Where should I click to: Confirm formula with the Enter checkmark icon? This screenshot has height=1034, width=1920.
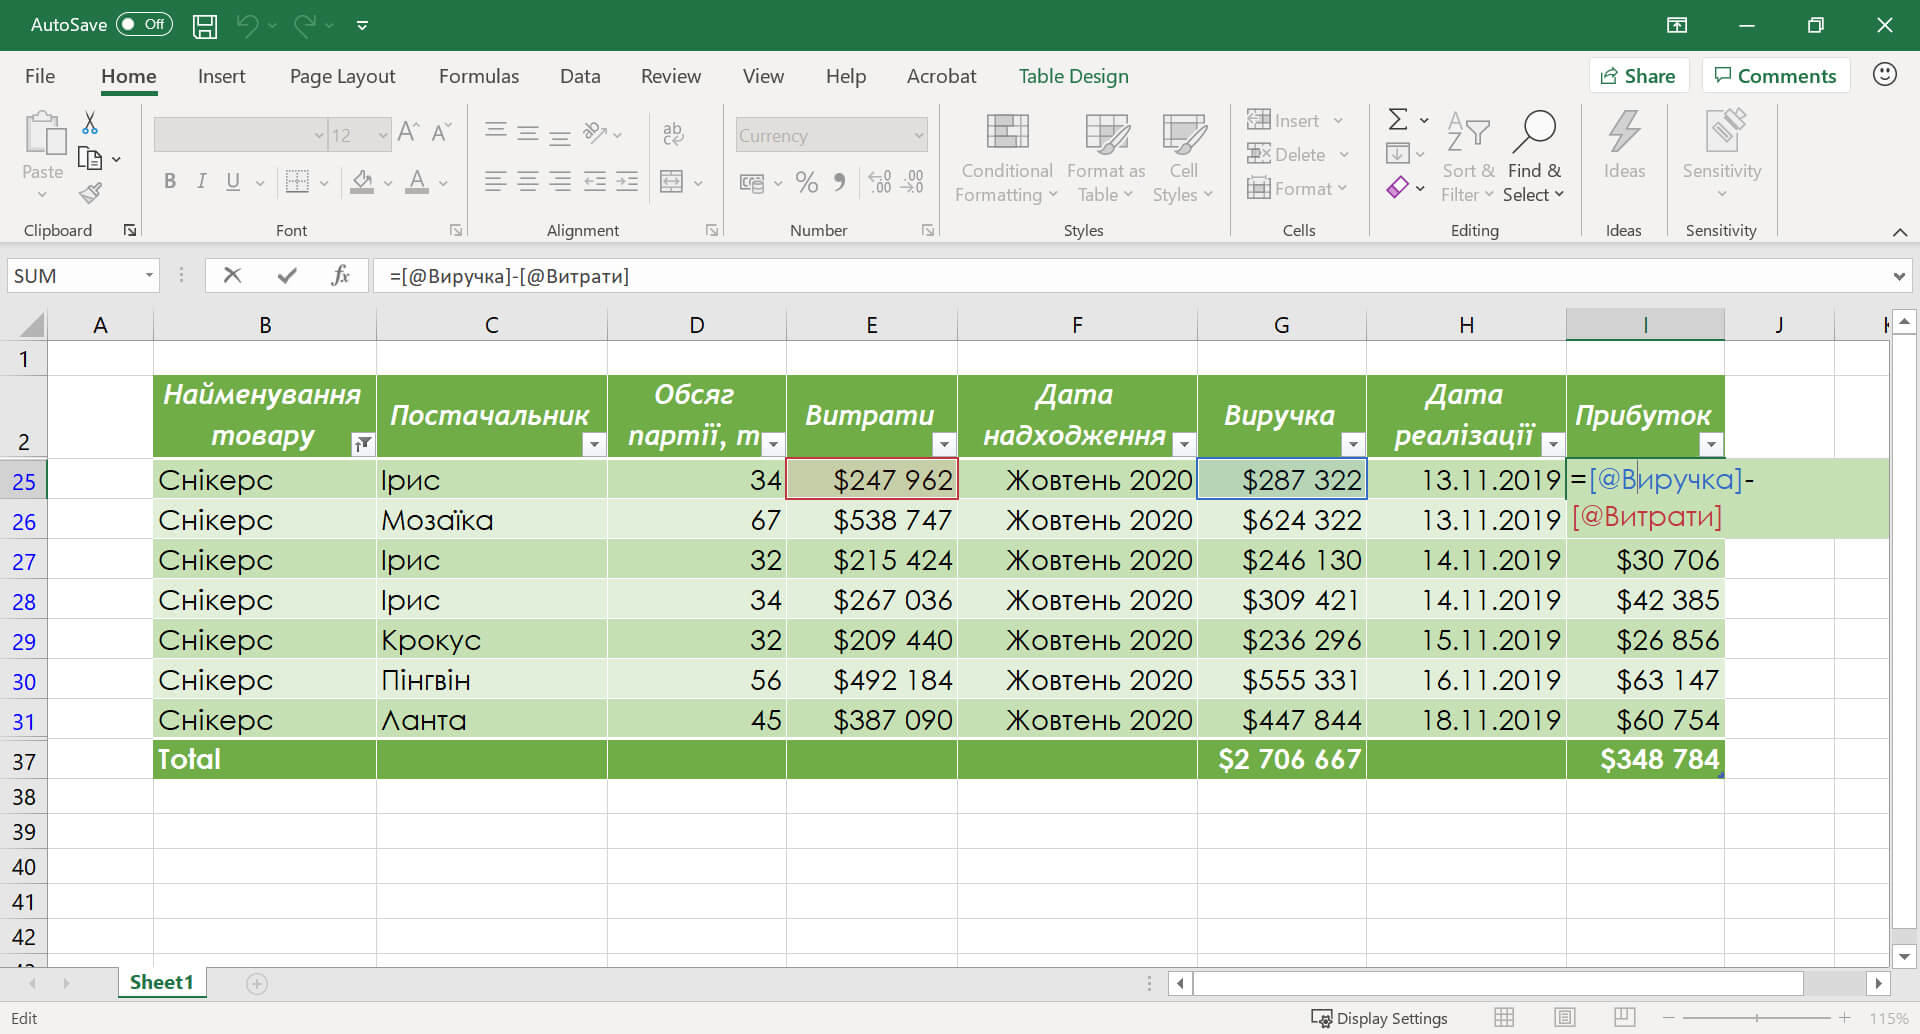pyautogui.click(x=287, y=276)
